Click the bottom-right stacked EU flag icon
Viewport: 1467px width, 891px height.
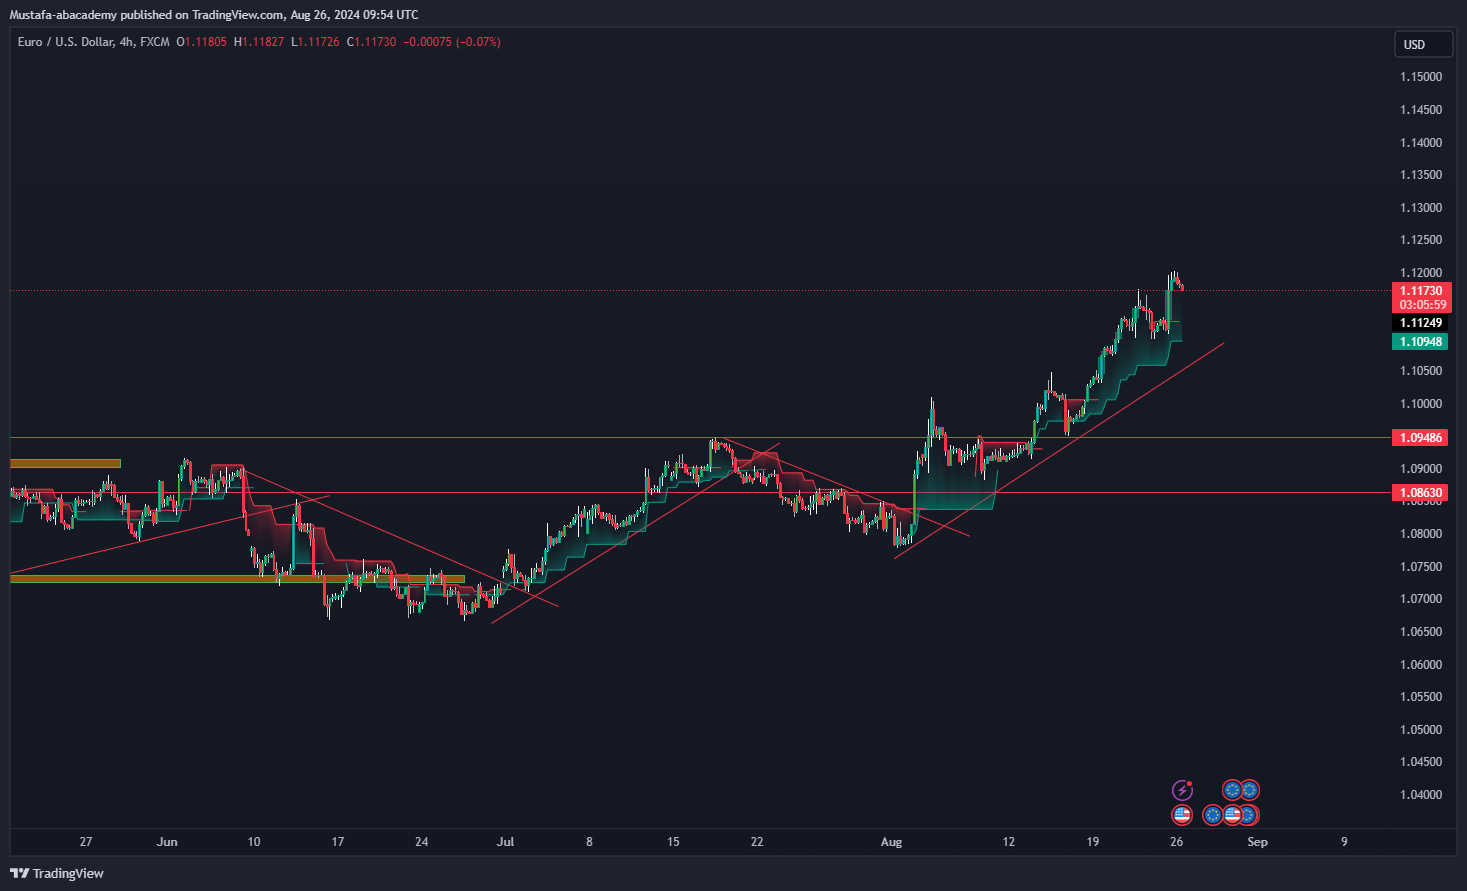click(x=1250, y=815)
